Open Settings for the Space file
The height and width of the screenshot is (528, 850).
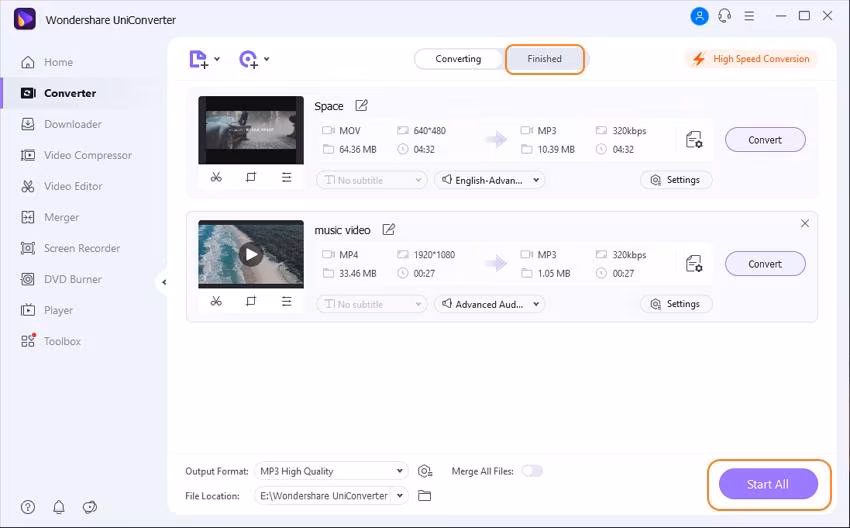point(675,180)
